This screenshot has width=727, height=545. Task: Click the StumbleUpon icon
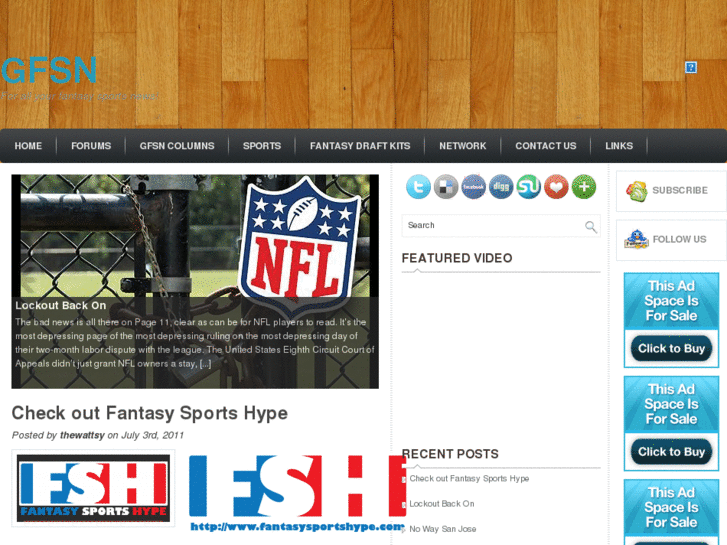coord(529,187)
